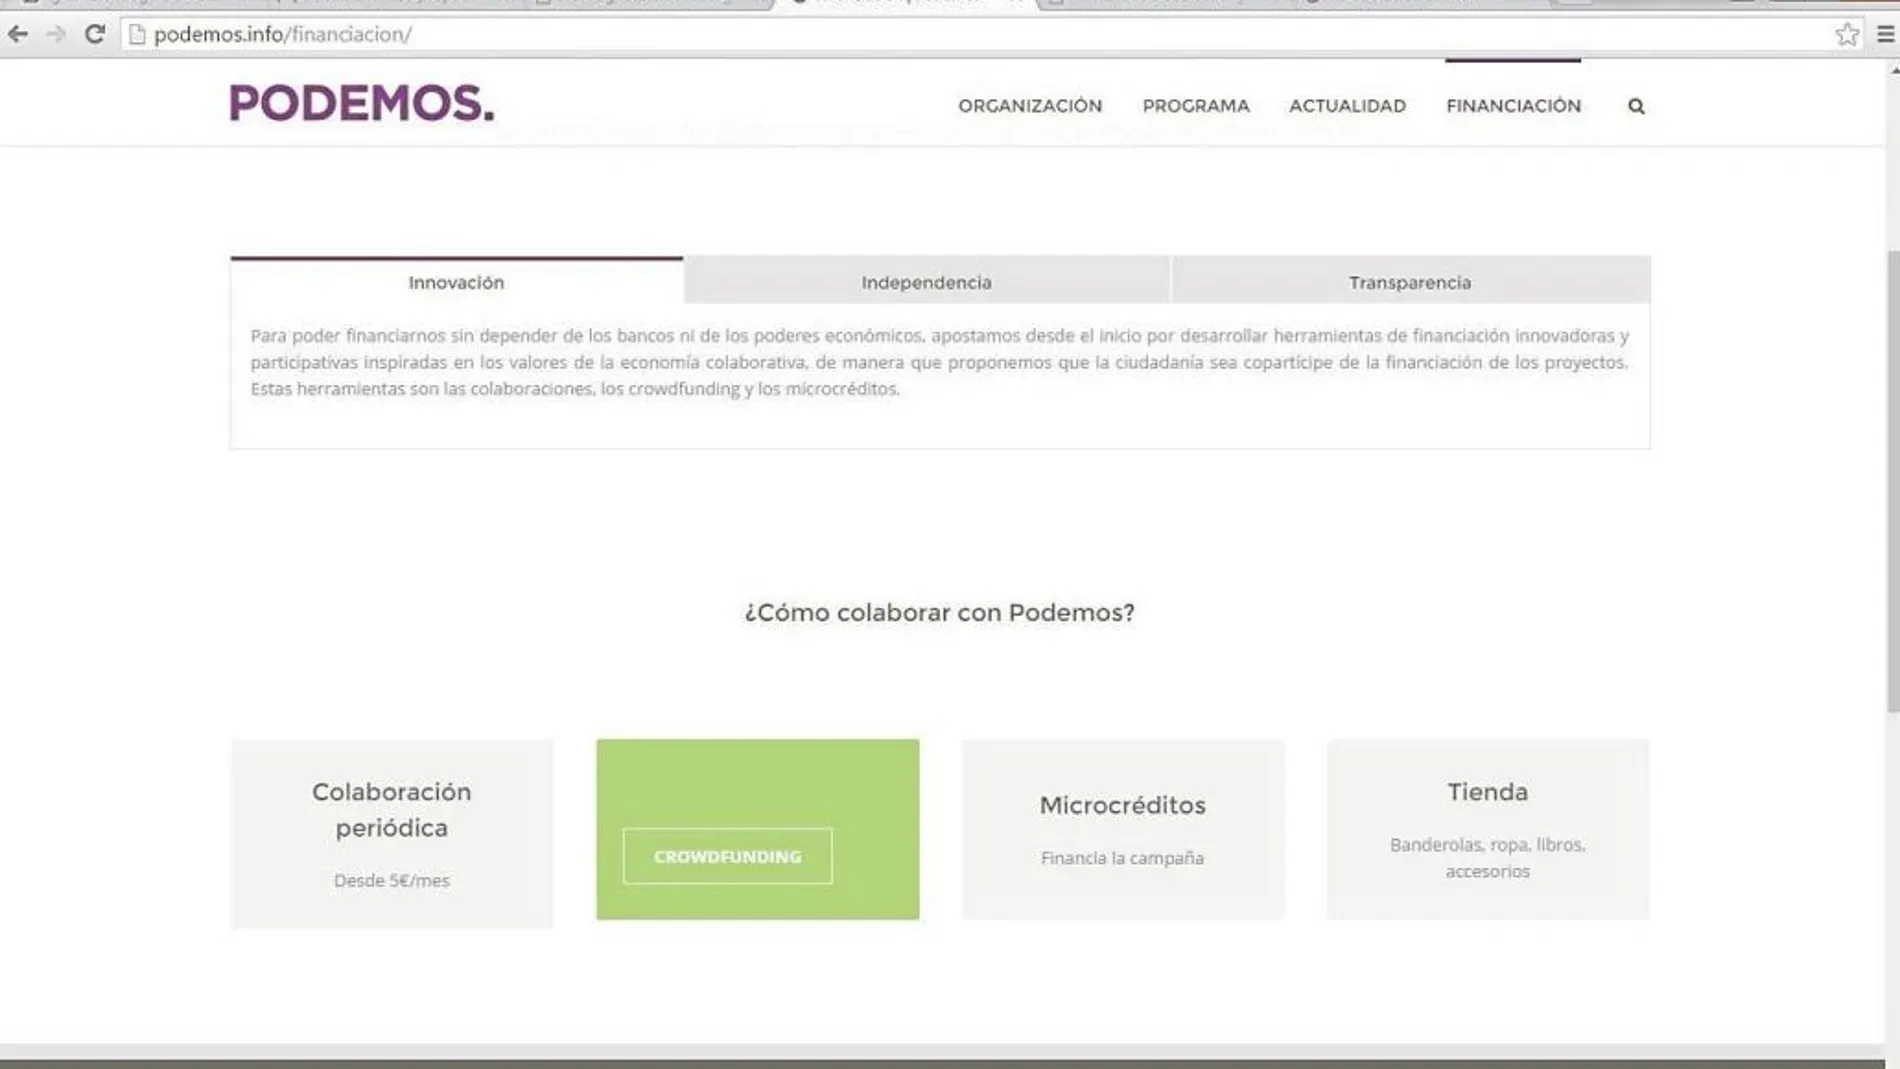Click the browser forward arrow
Viewport: 1900px width, 1069px height.
[56, 34]
